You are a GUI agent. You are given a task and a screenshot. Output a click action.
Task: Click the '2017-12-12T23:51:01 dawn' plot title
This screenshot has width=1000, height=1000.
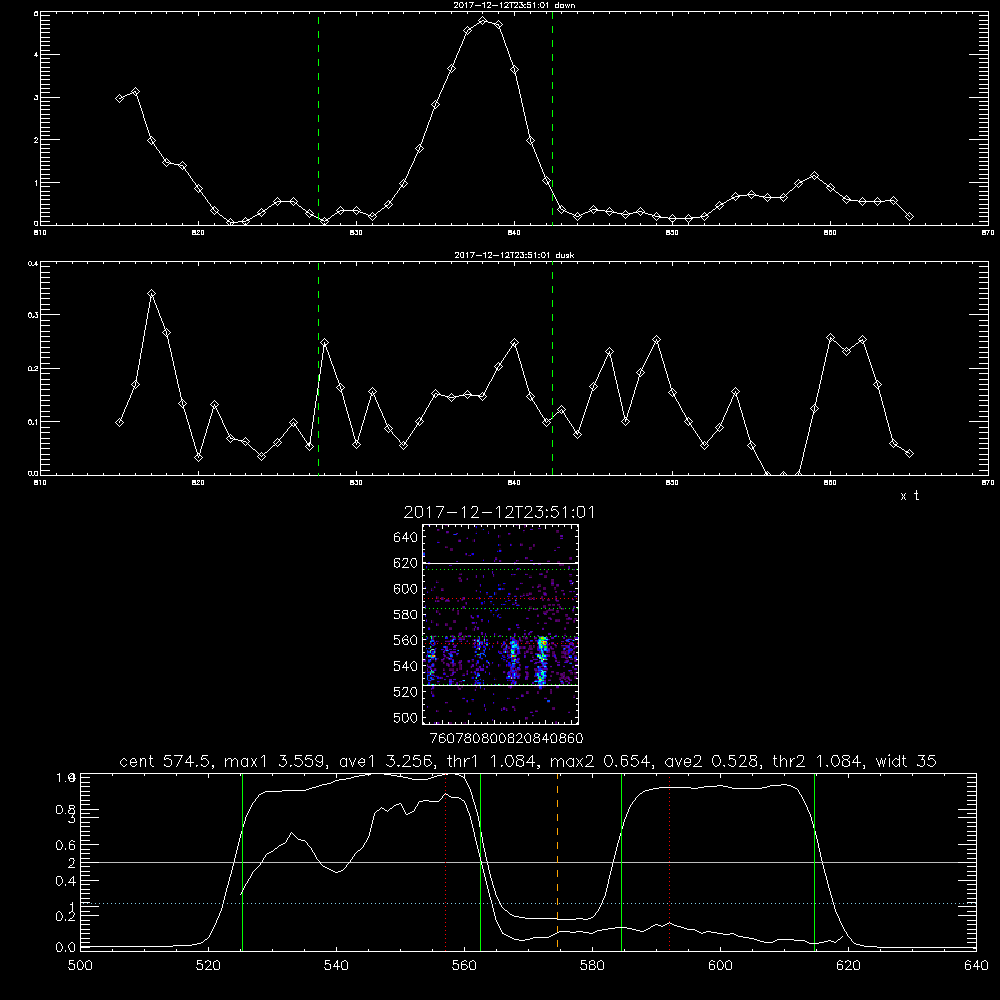click(514, 4)
